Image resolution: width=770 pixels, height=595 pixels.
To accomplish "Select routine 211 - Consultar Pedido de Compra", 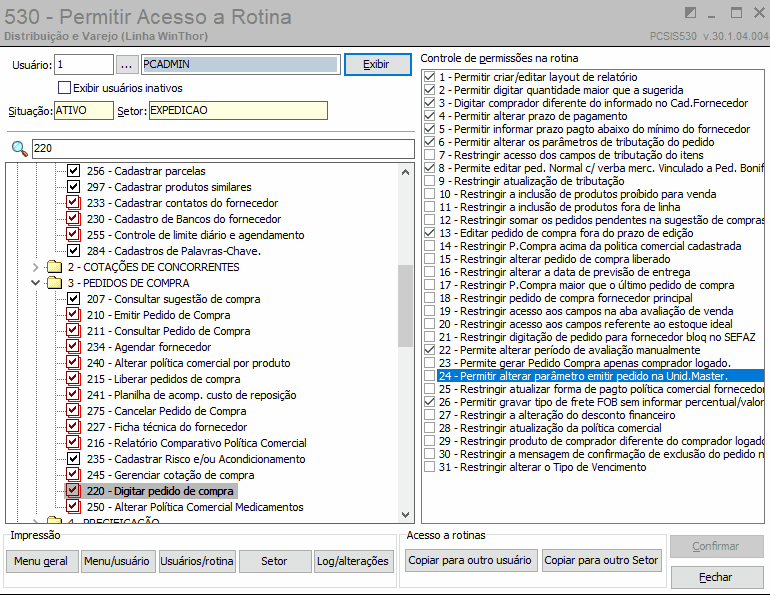I will click(x=168, y=331).
